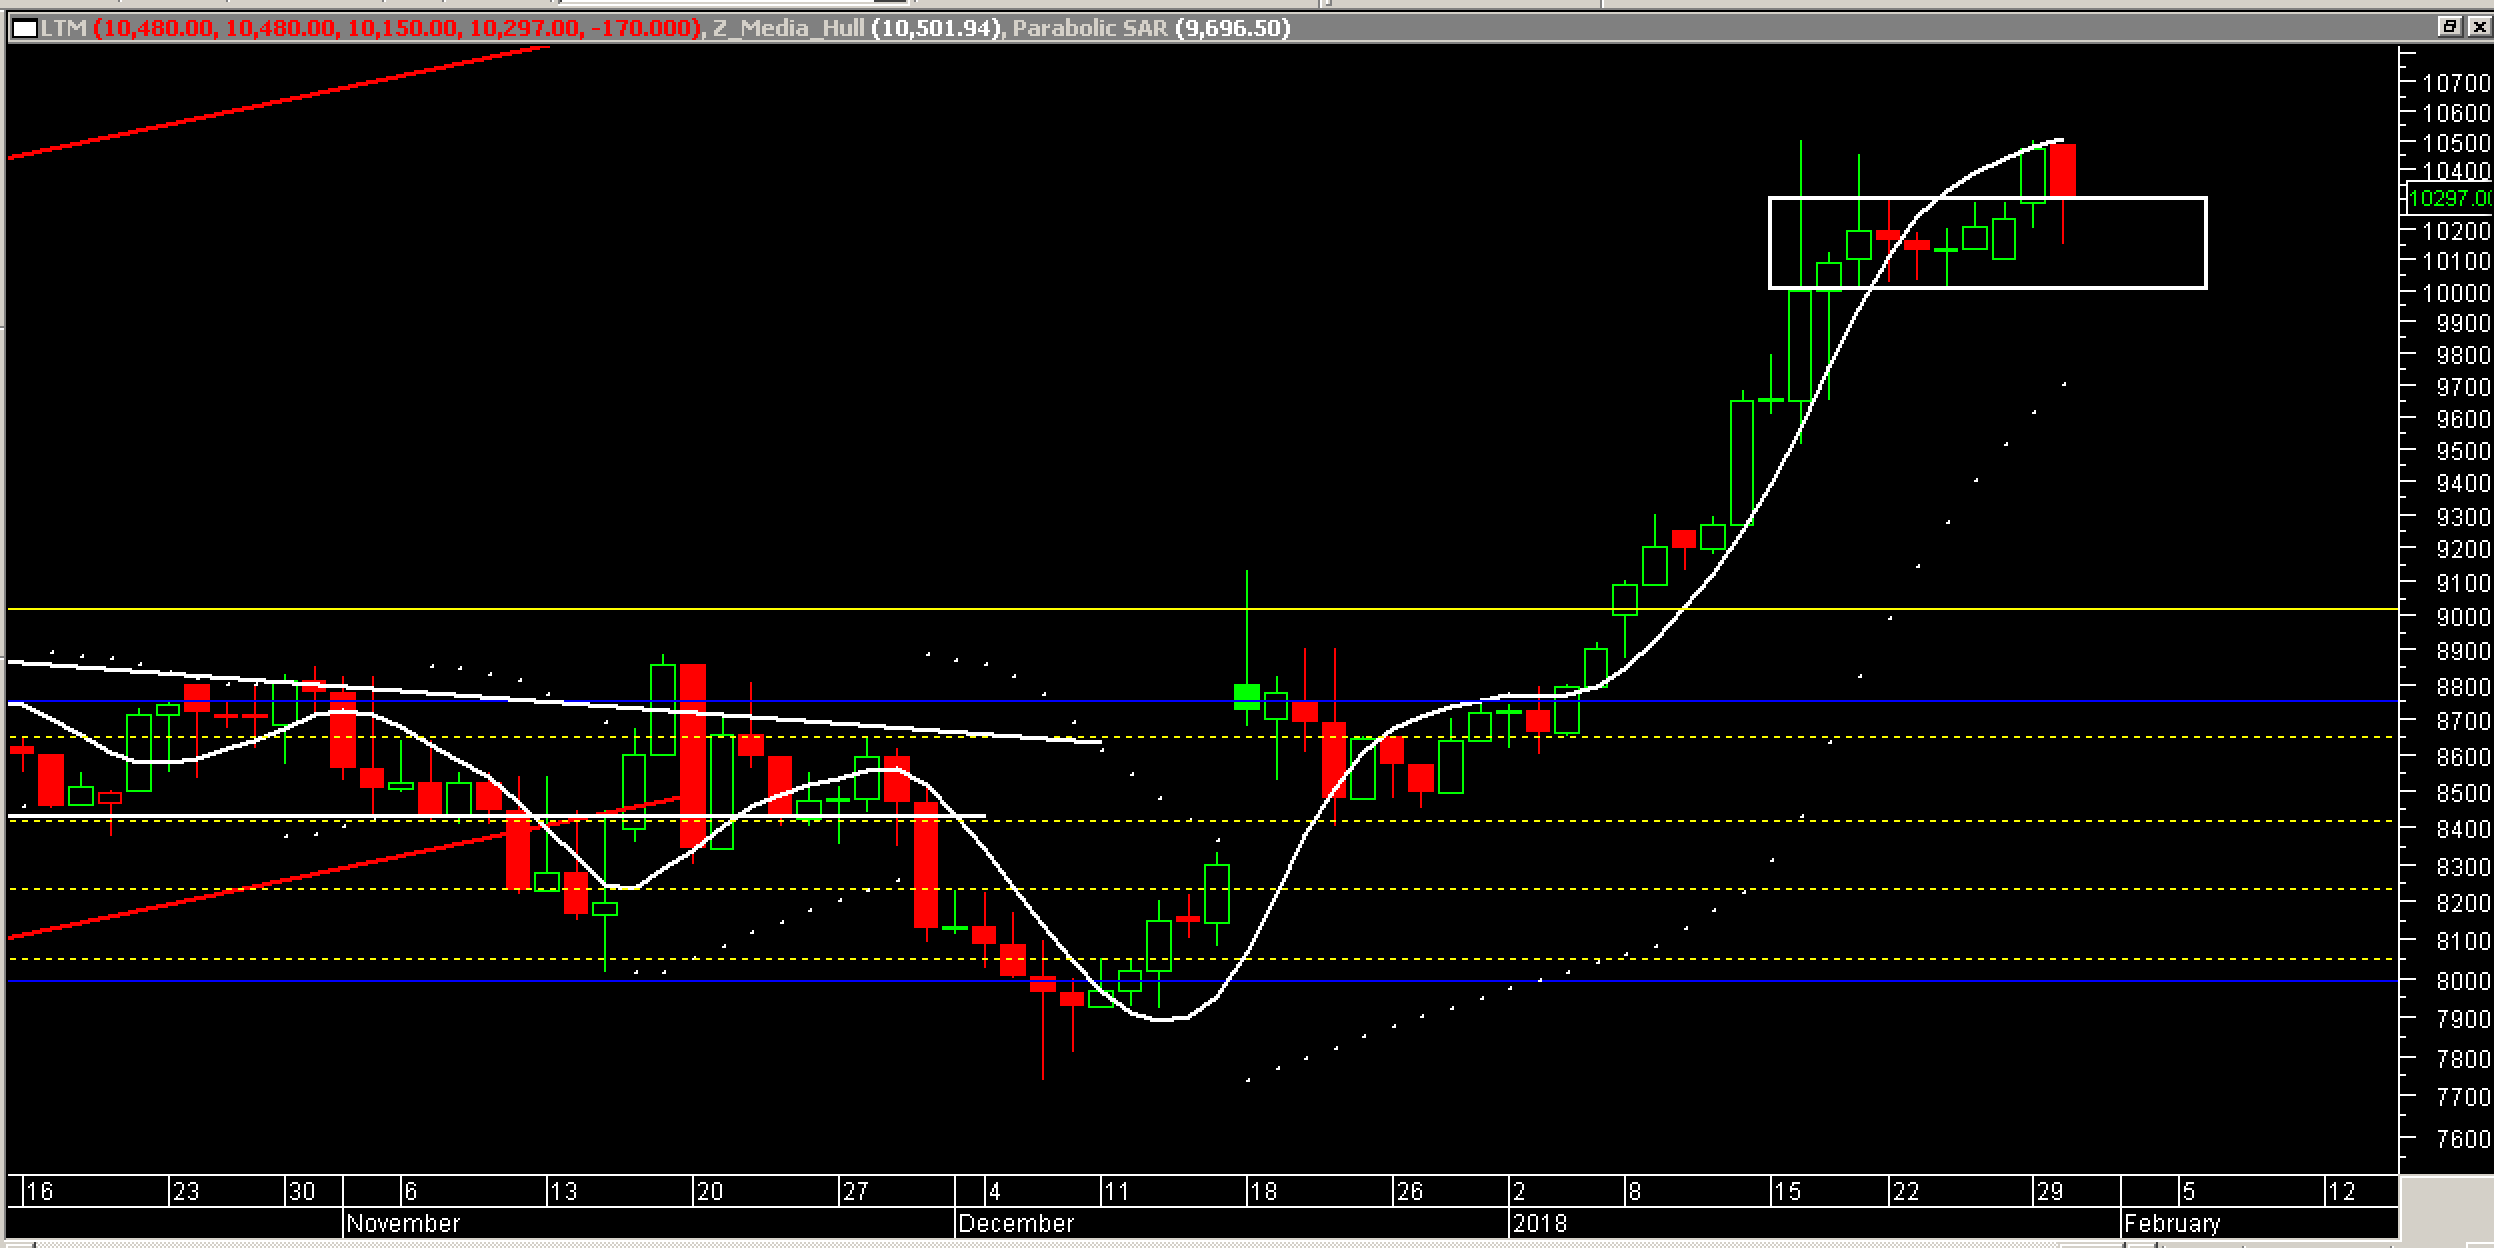Select the white consolidation rectangle's right edge
The image size is (2494, 1248).
coord(2205,243)
